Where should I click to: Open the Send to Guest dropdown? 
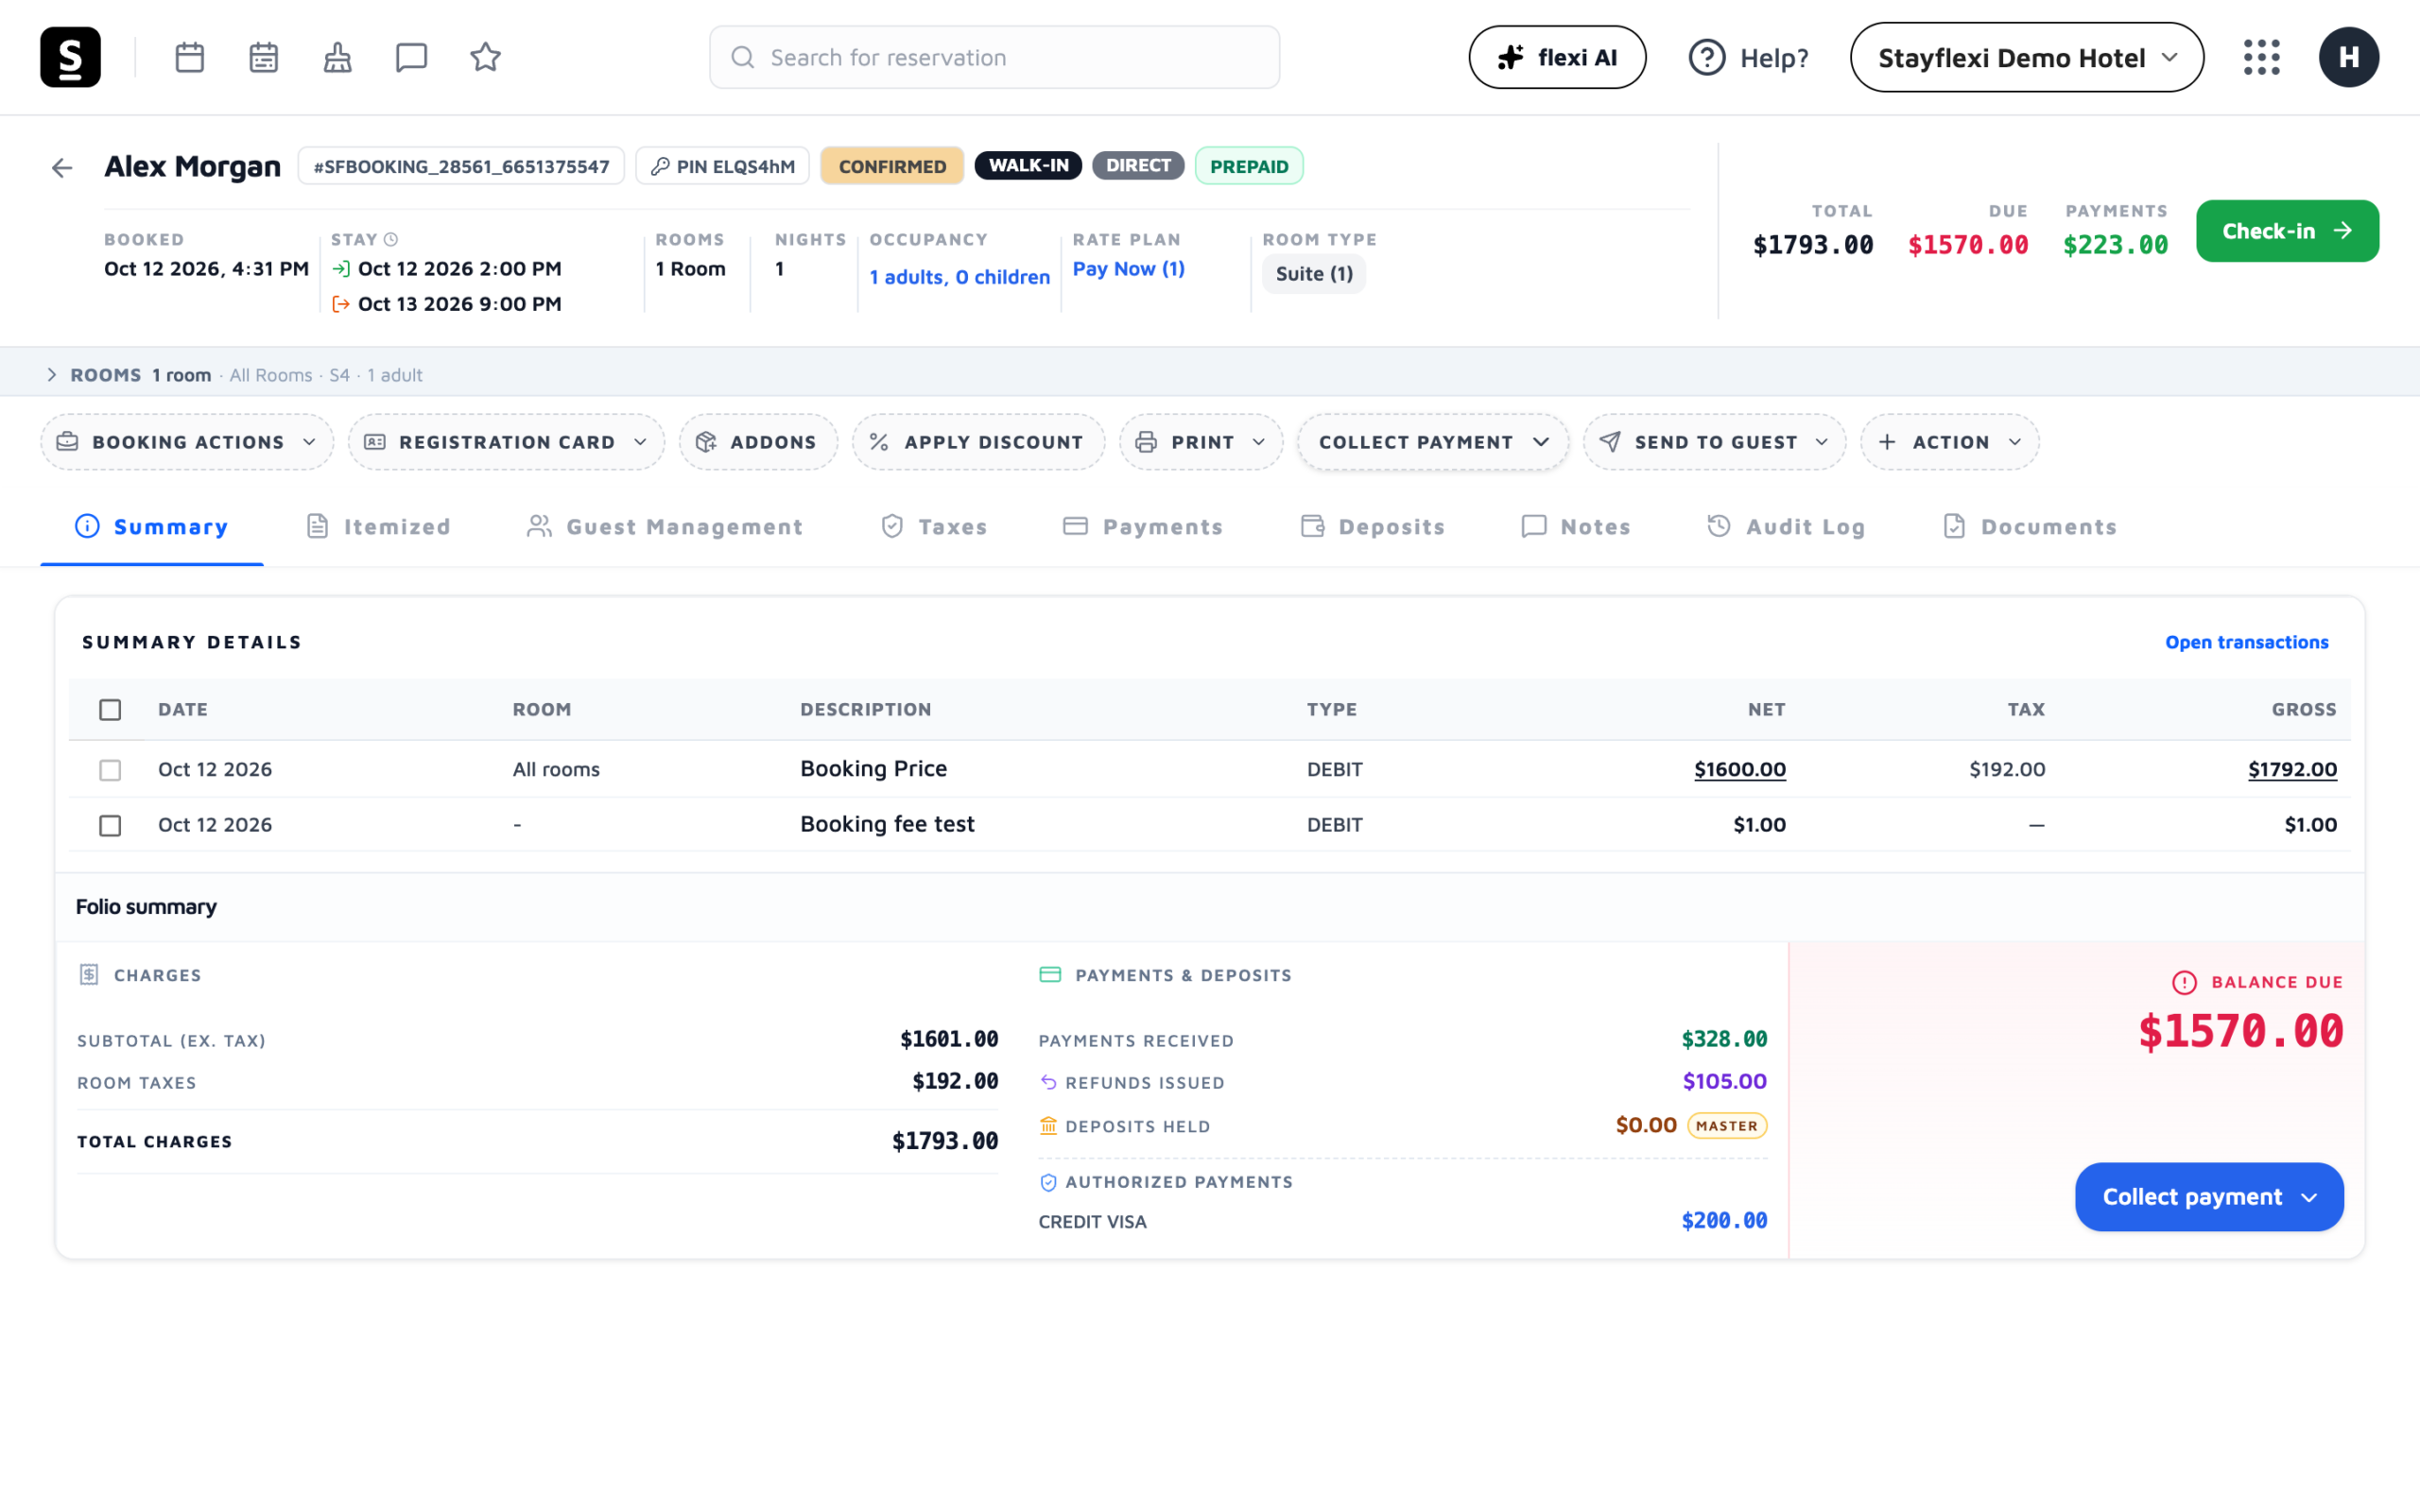1714,442
